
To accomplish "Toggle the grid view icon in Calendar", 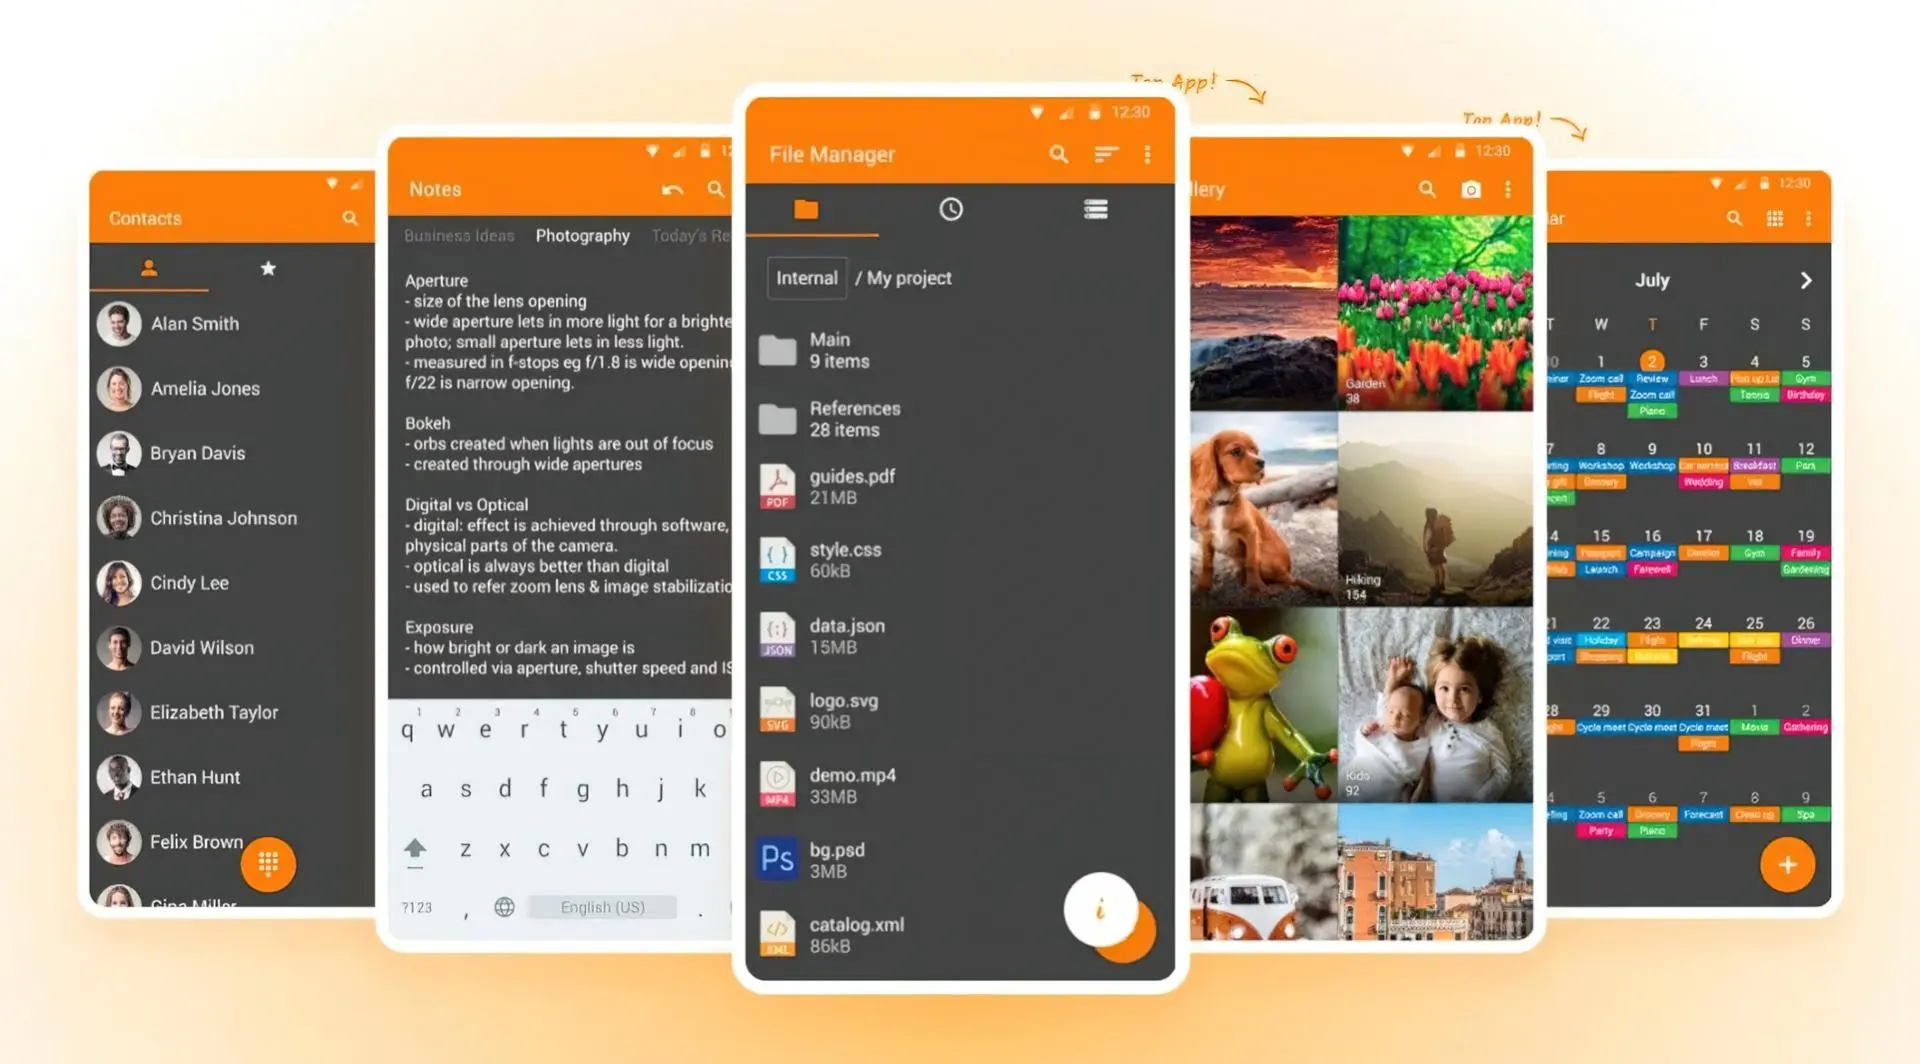I will [x=1775, y=218].
